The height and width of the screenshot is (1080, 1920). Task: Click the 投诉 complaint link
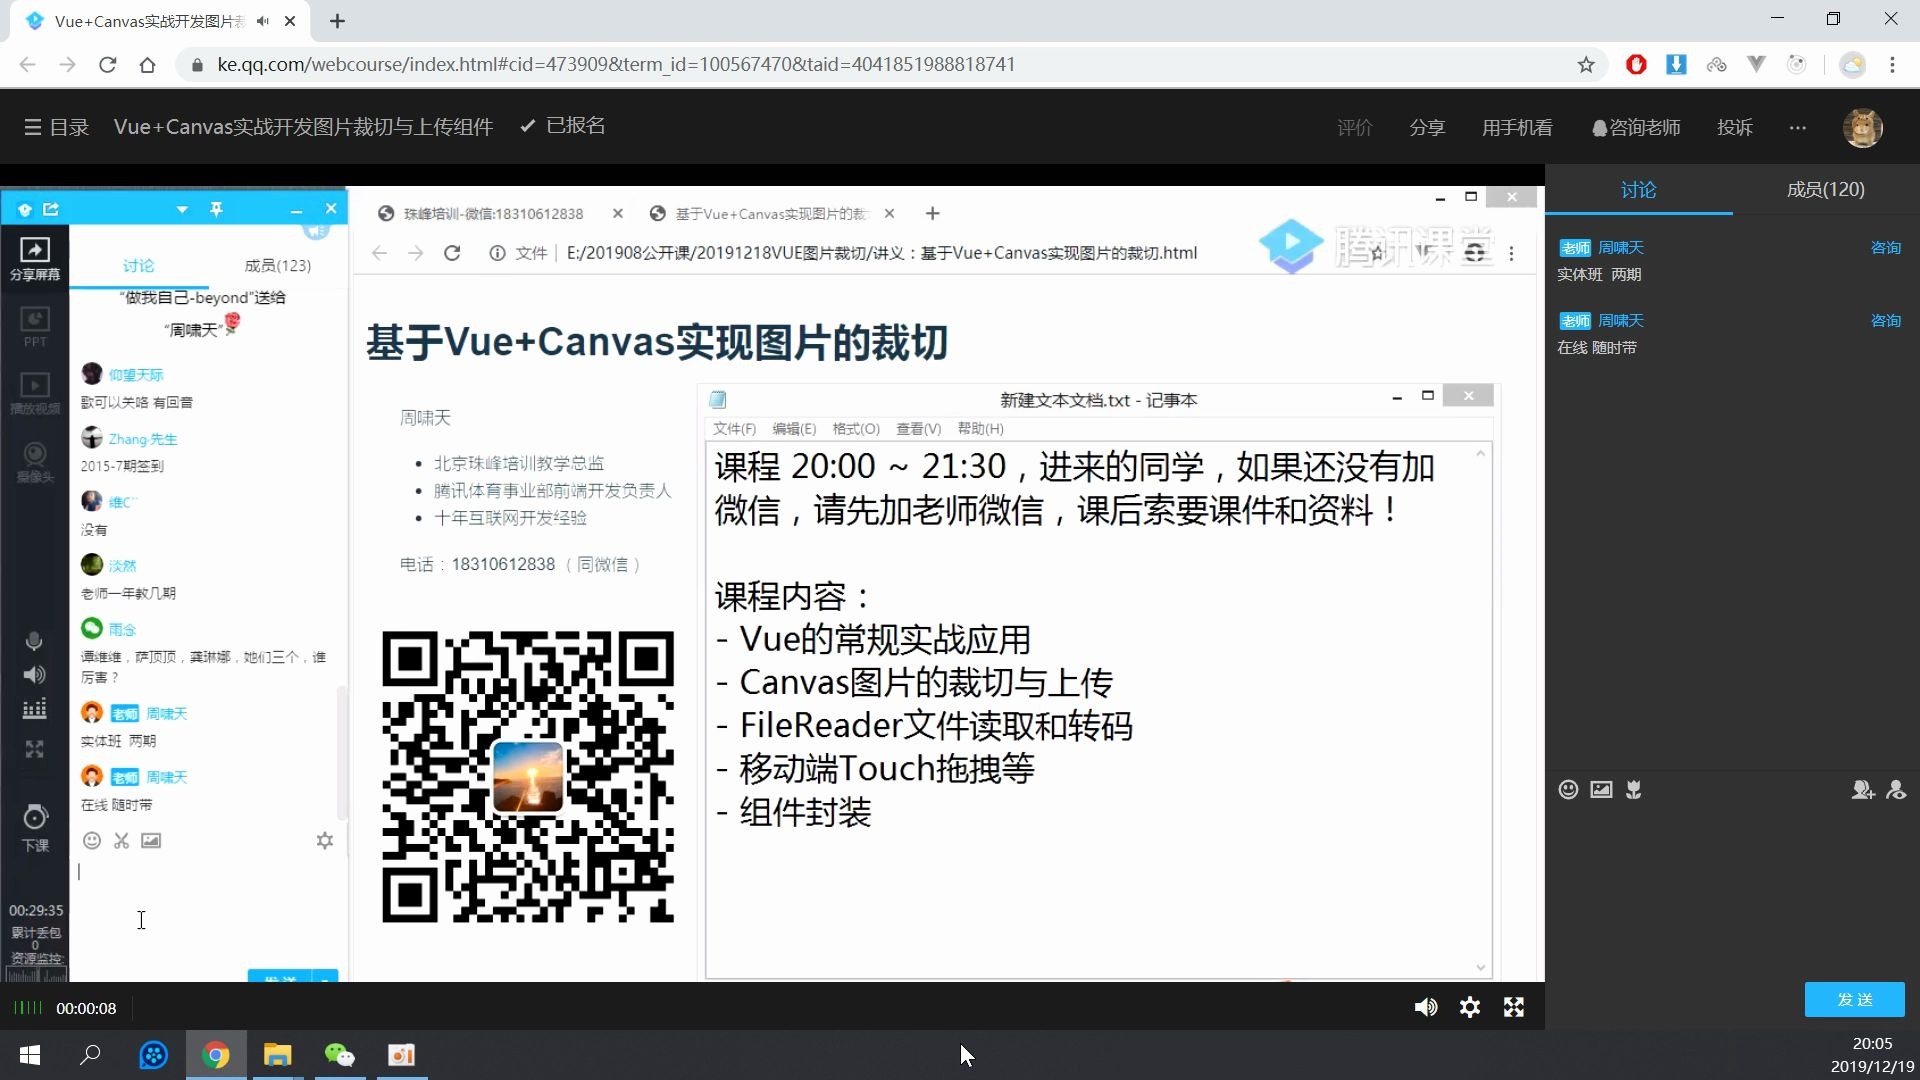[x=1734, y=127]
